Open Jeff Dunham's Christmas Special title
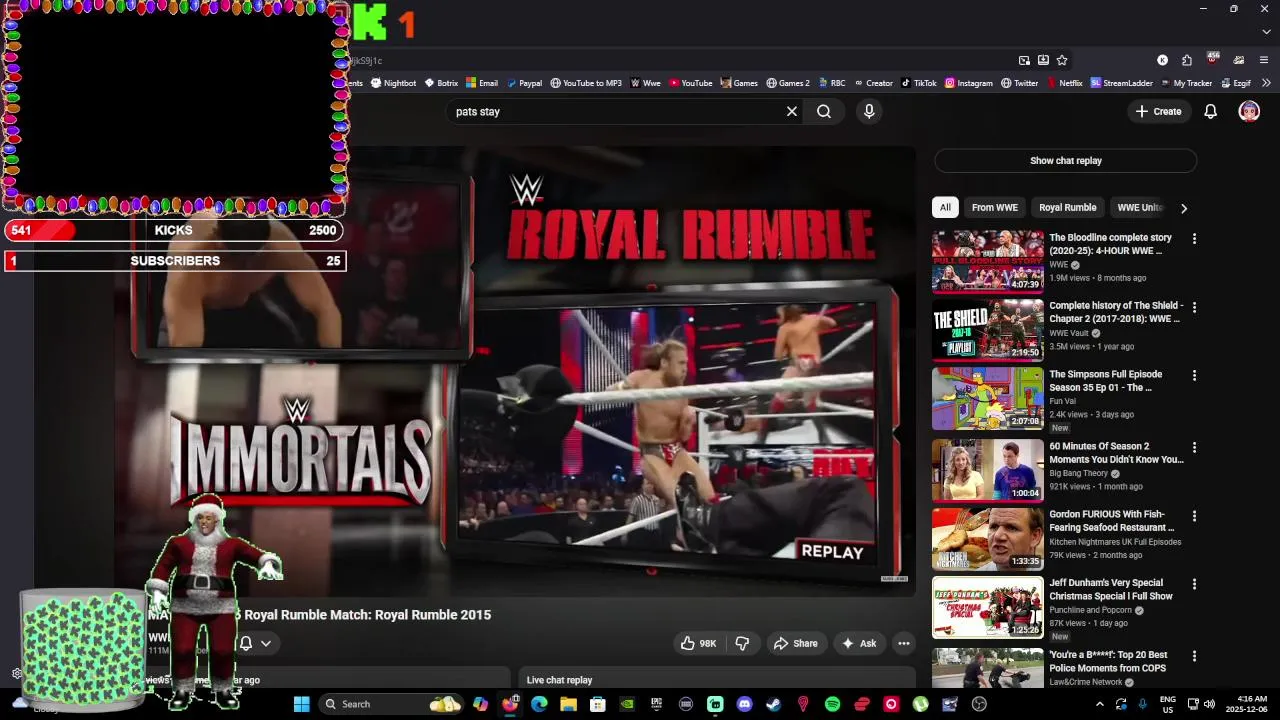The width and height of the screenshot is (1280, 720). point(1110,590)
